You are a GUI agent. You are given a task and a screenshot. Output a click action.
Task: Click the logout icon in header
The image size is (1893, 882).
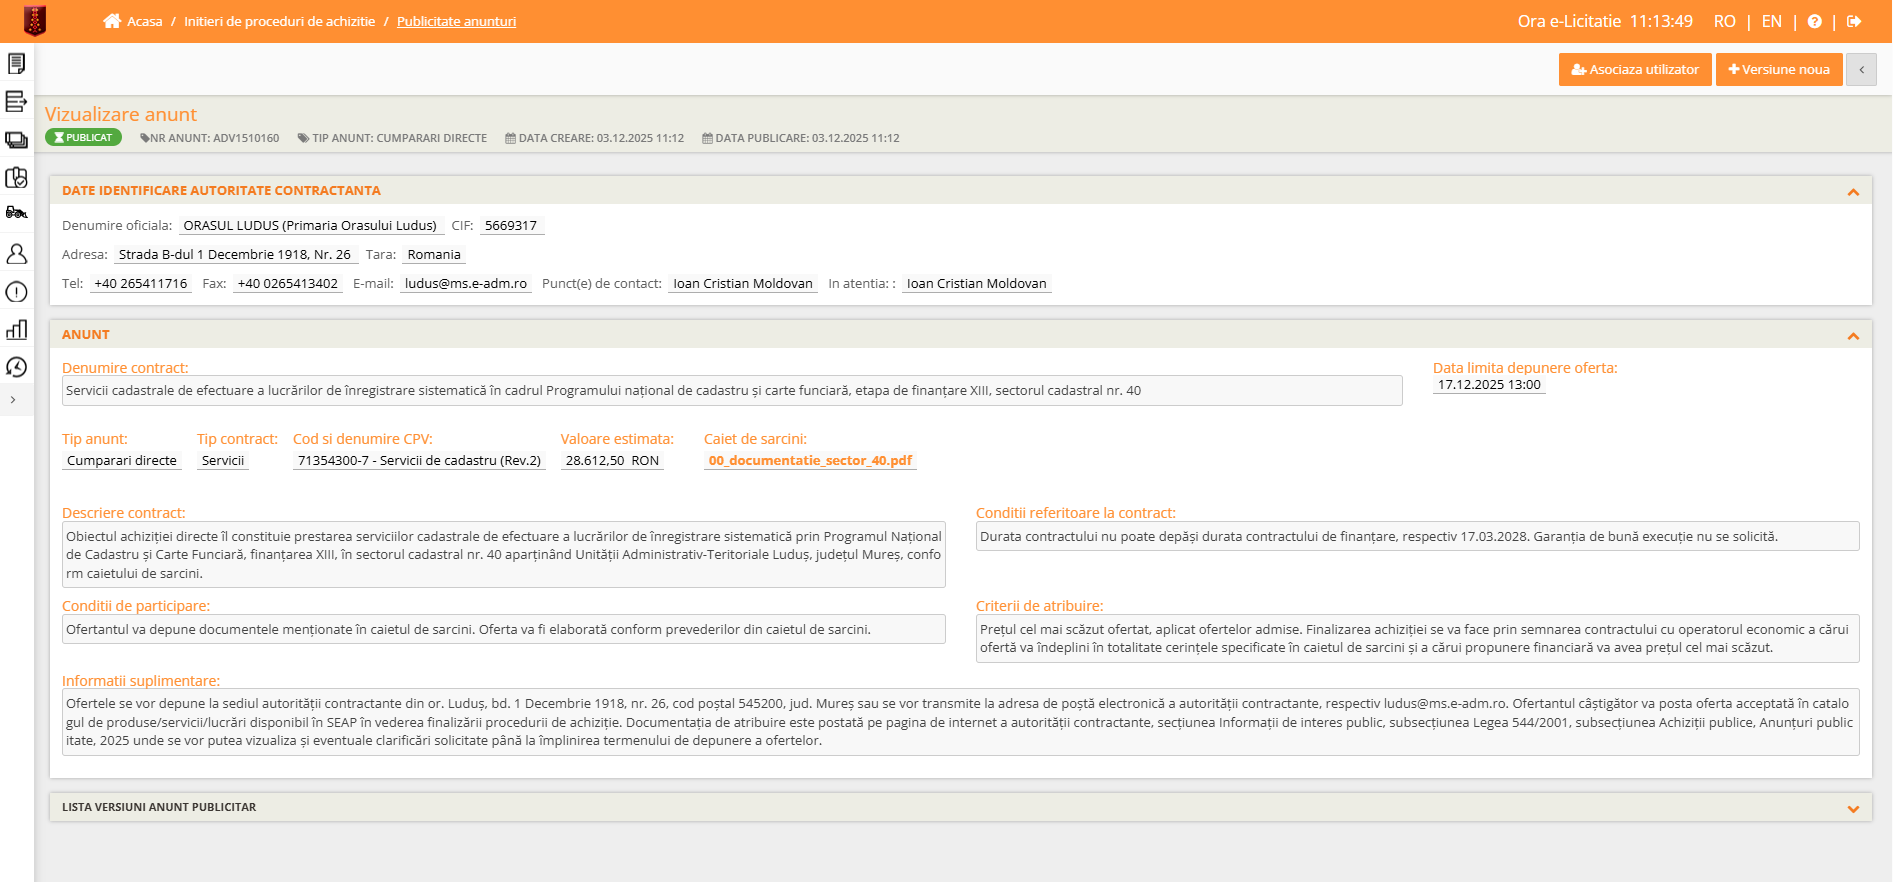pos(1853,21)
